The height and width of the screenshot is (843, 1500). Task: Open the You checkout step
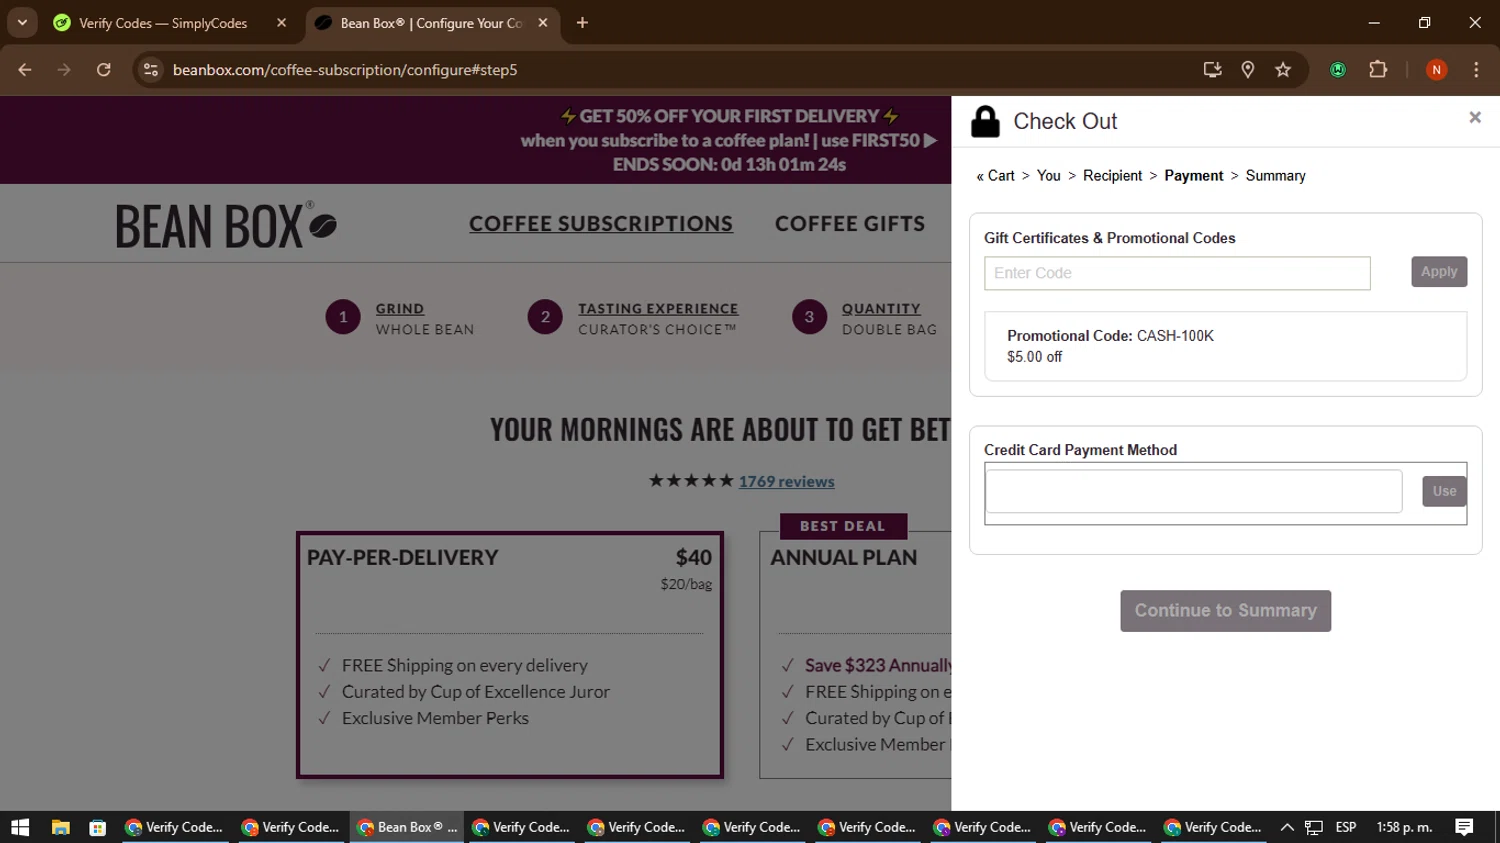(1048, 176)
